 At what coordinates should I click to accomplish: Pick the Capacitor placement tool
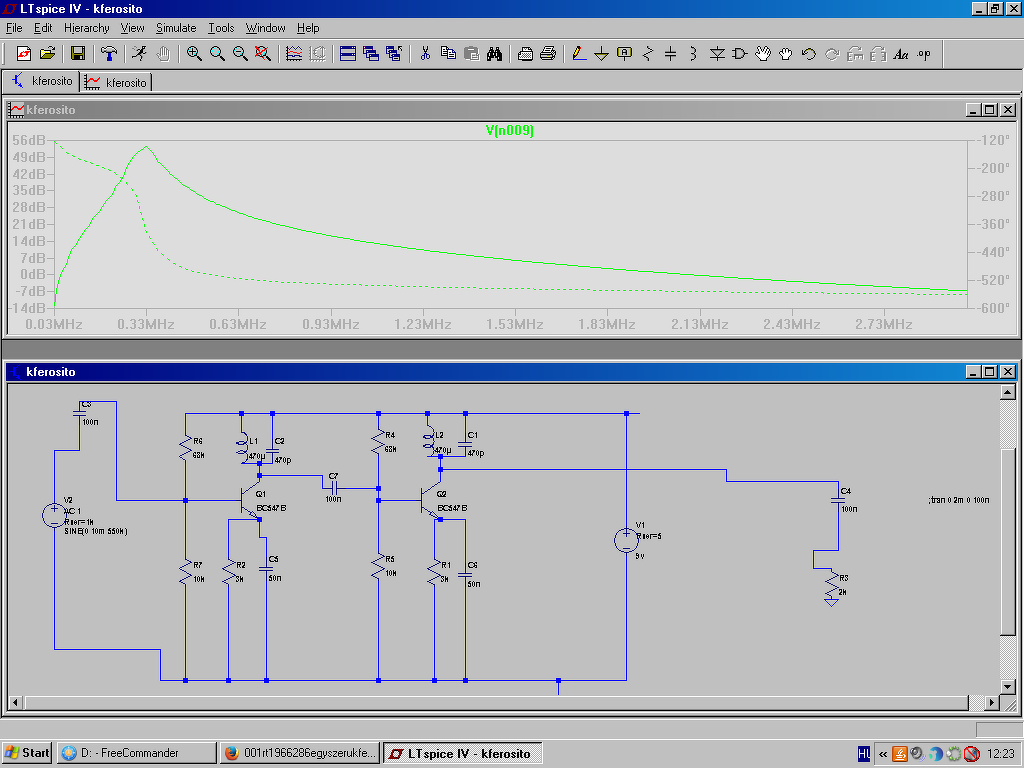tap(671, 54)
